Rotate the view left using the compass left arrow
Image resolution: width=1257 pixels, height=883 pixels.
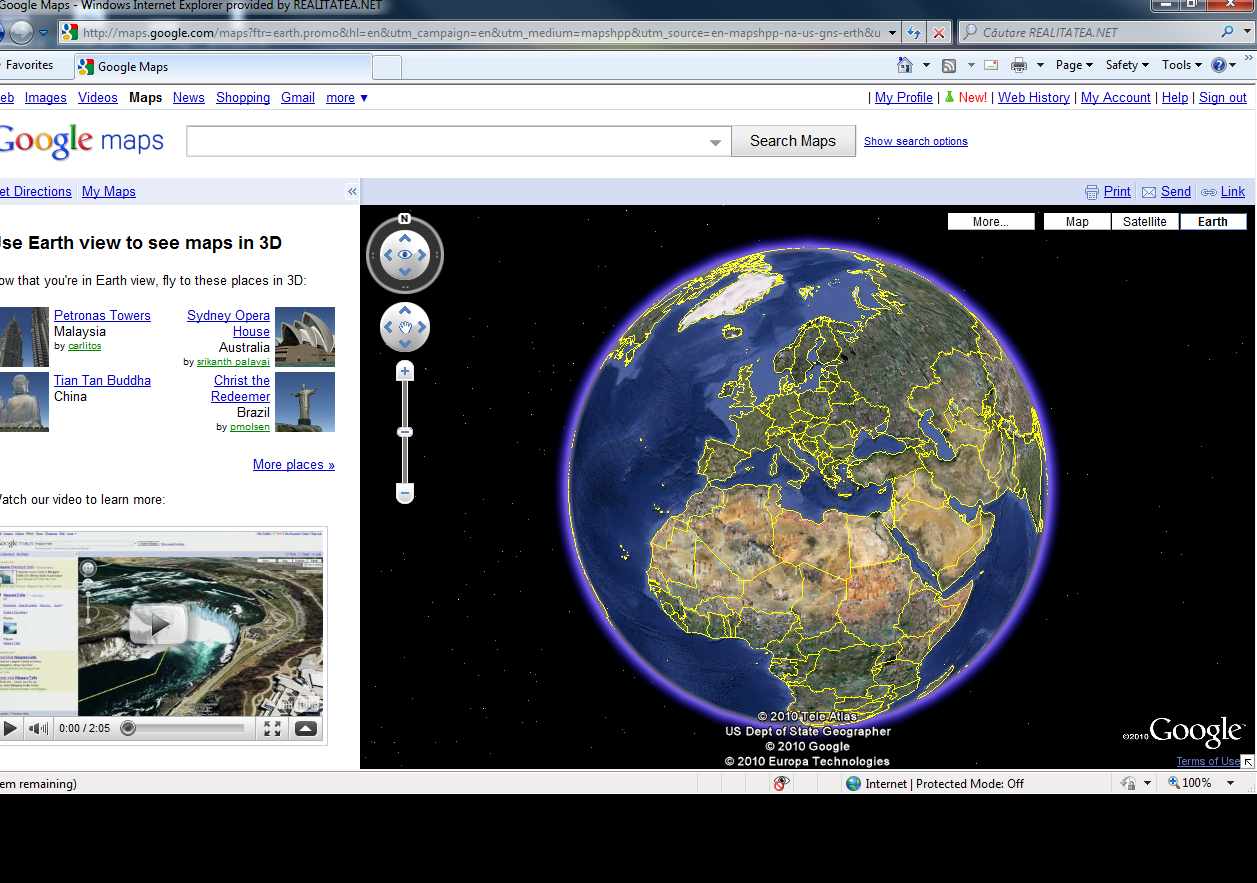point(388,256)
